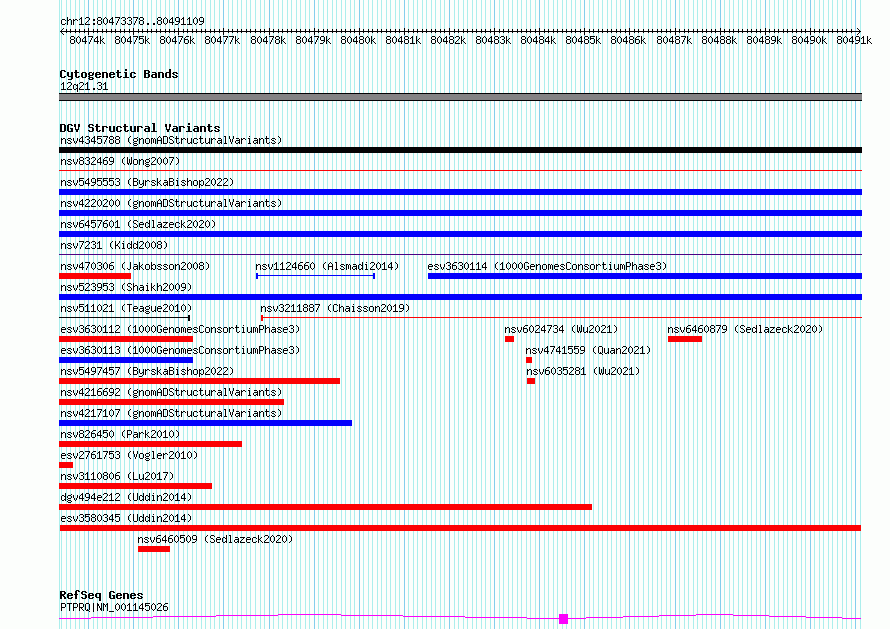
Task: Select the nsv832469 (Wong2007) label
Action: [120, 161]
